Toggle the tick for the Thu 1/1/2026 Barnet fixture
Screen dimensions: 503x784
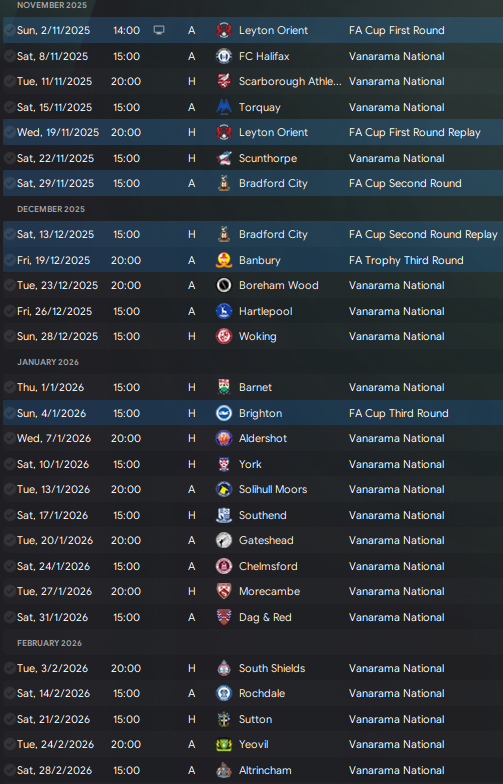click(x=10, y=387)
